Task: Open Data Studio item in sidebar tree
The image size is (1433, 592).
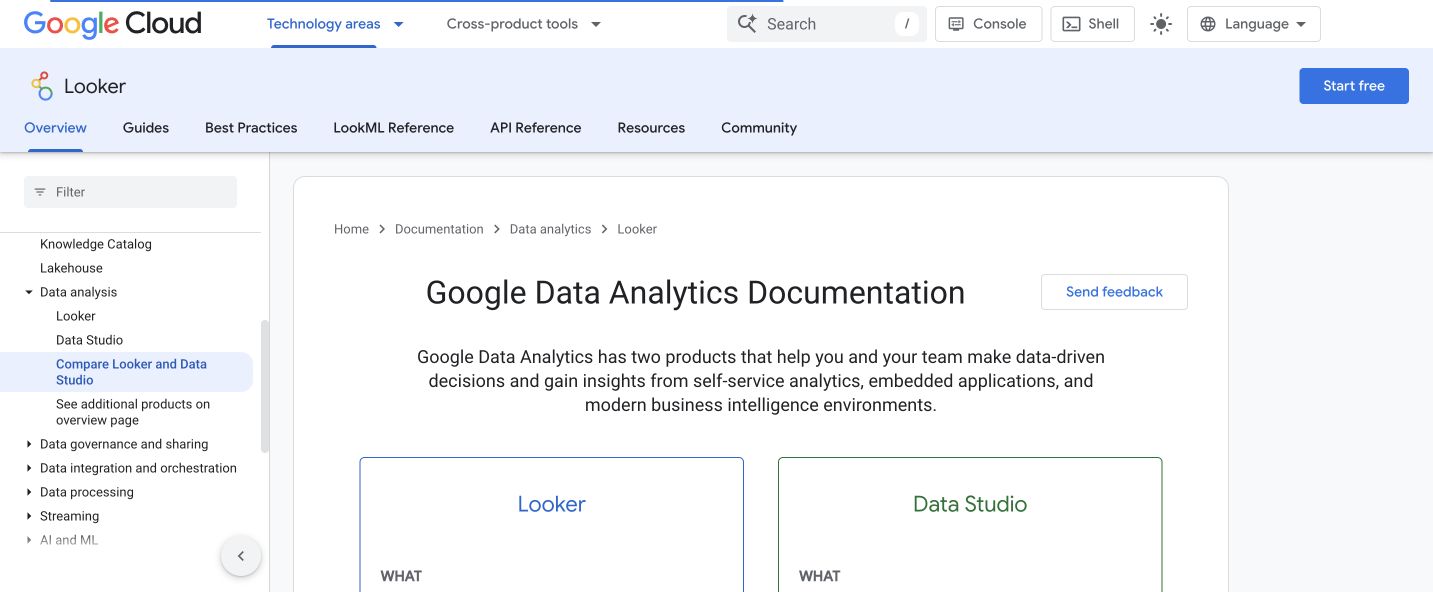Action: tap(89, 340)
